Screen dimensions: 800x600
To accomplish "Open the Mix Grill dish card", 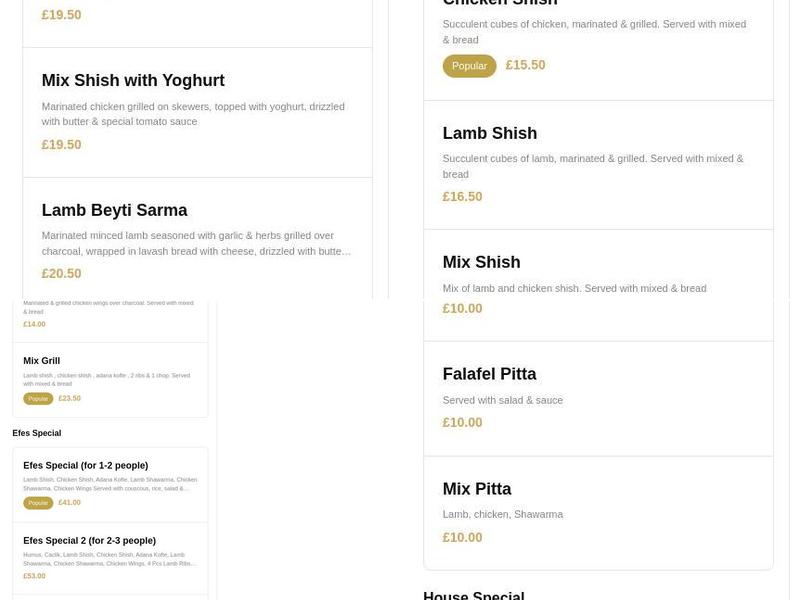I will click(x=44, y=360).
